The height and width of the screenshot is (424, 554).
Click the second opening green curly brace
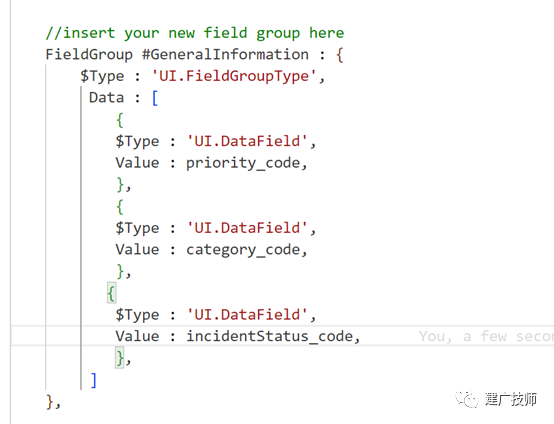(120, 206)
